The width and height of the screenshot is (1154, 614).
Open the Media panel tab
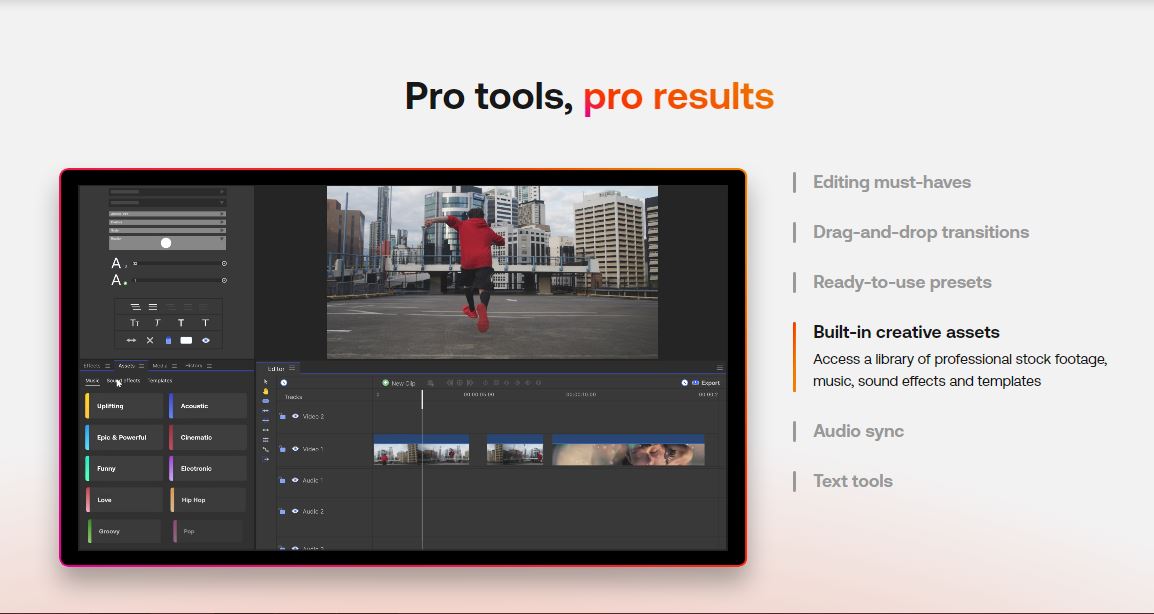click(x=160, y=366)
